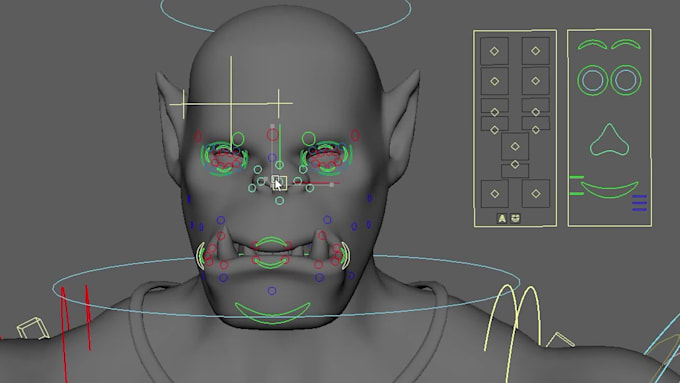Viewport: 680px width, 383px height.
Task: Select the red circle at the screen-left outer brow
Action: pyautogui.click(x=198, y=137)
